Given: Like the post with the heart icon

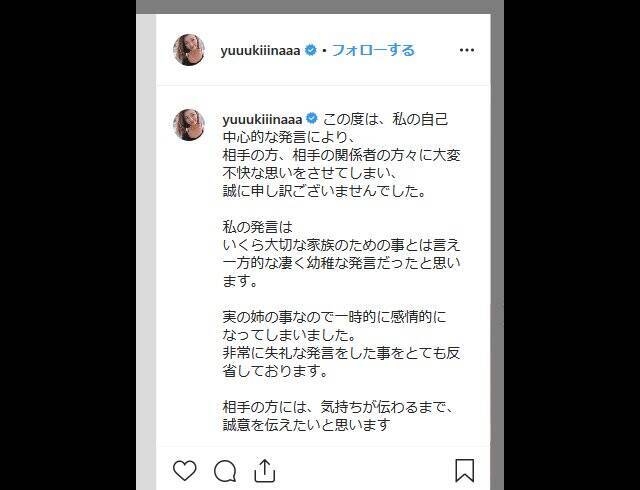Looking at the screenshot, I should coord(184,470).
